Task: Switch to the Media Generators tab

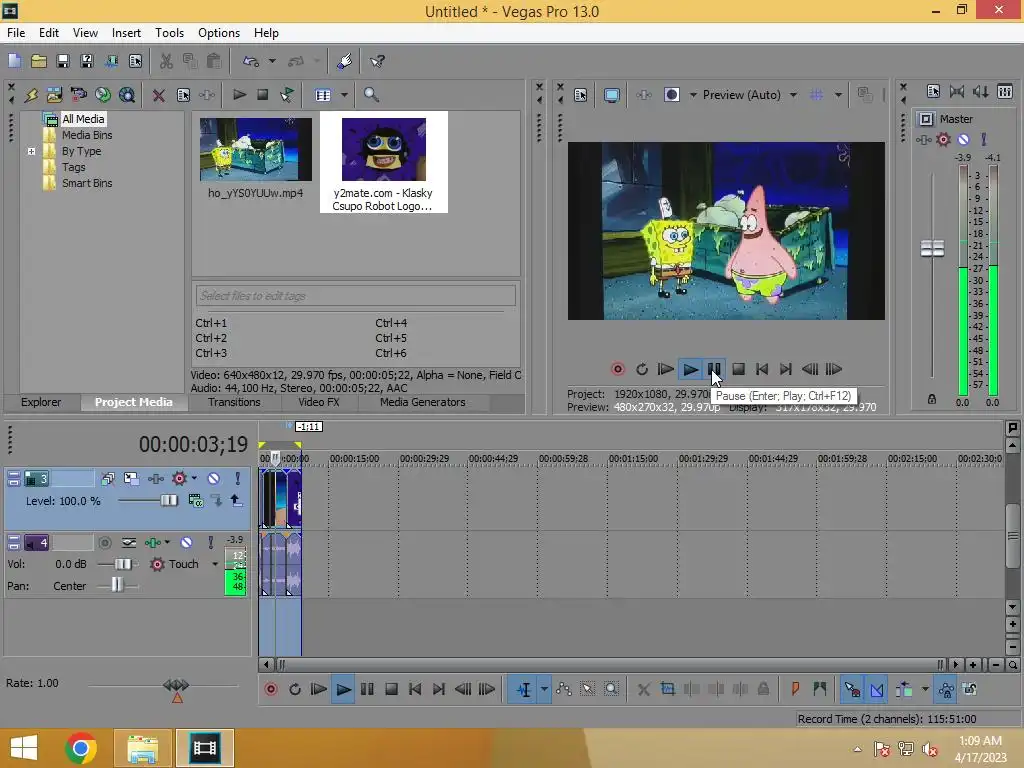Action: point(423,402)
